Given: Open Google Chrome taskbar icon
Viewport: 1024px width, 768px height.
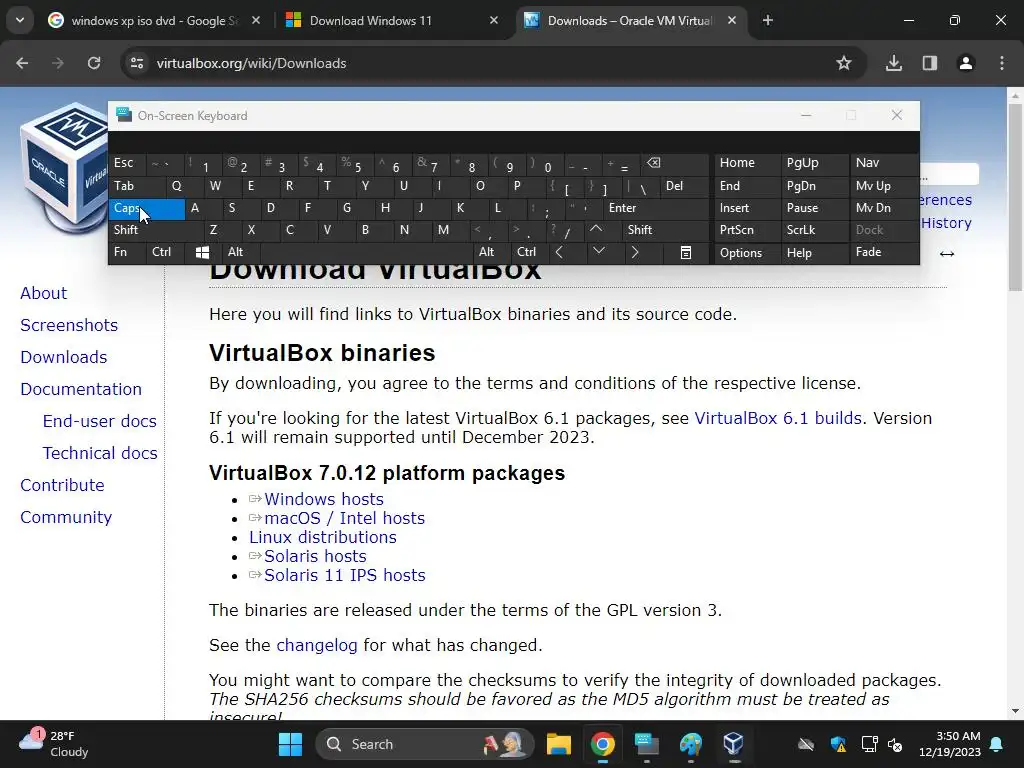Looking at the screenshot, I should click(603, 744).
